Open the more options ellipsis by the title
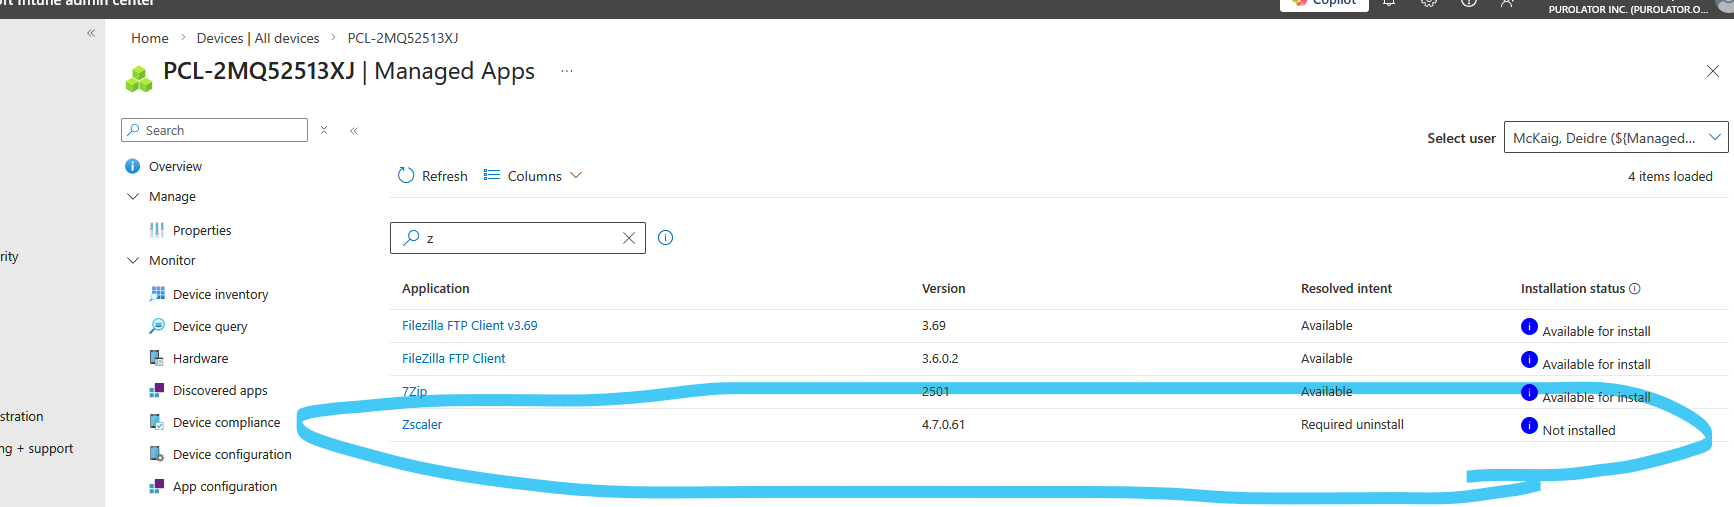 click(567, 71)
